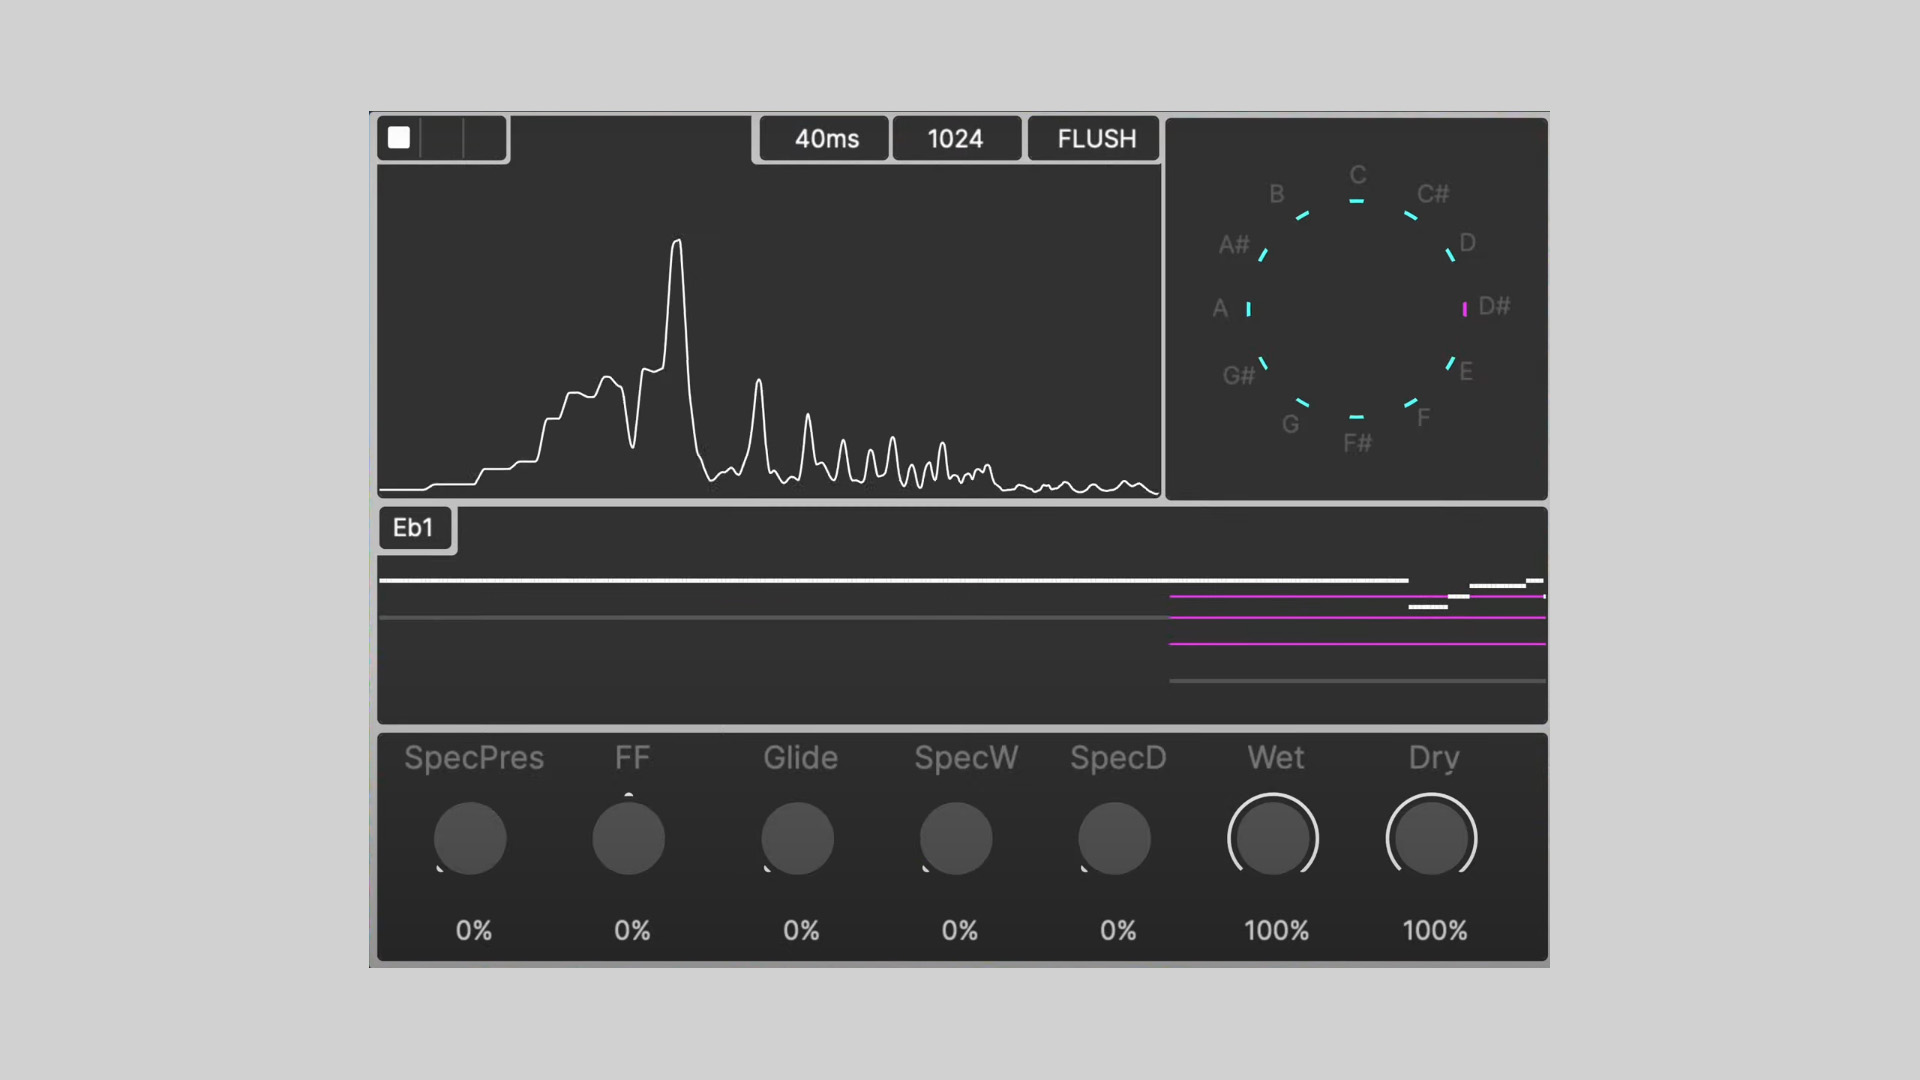Select the G# note tick mark
Image resolution: width=1920 pixels, height=1080 pixels.
tap(1263, 363)
